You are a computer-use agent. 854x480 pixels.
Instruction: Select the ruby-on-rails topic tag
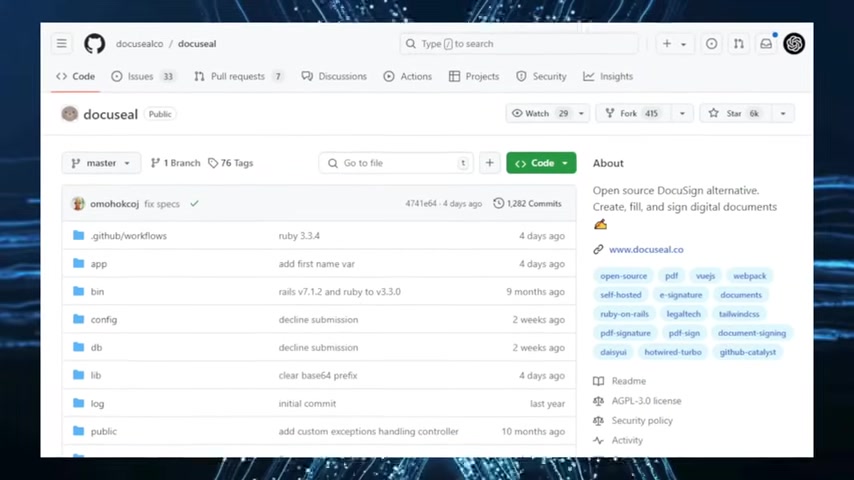coord(624,314)
